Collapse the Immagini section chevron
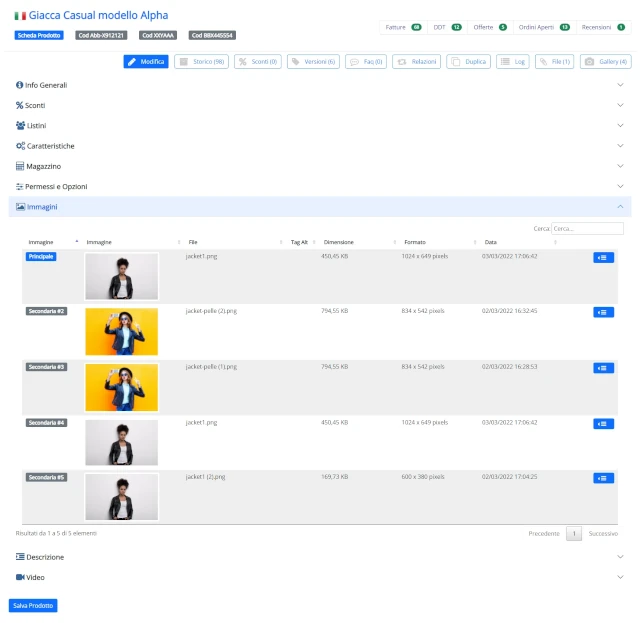 [620, 207]
